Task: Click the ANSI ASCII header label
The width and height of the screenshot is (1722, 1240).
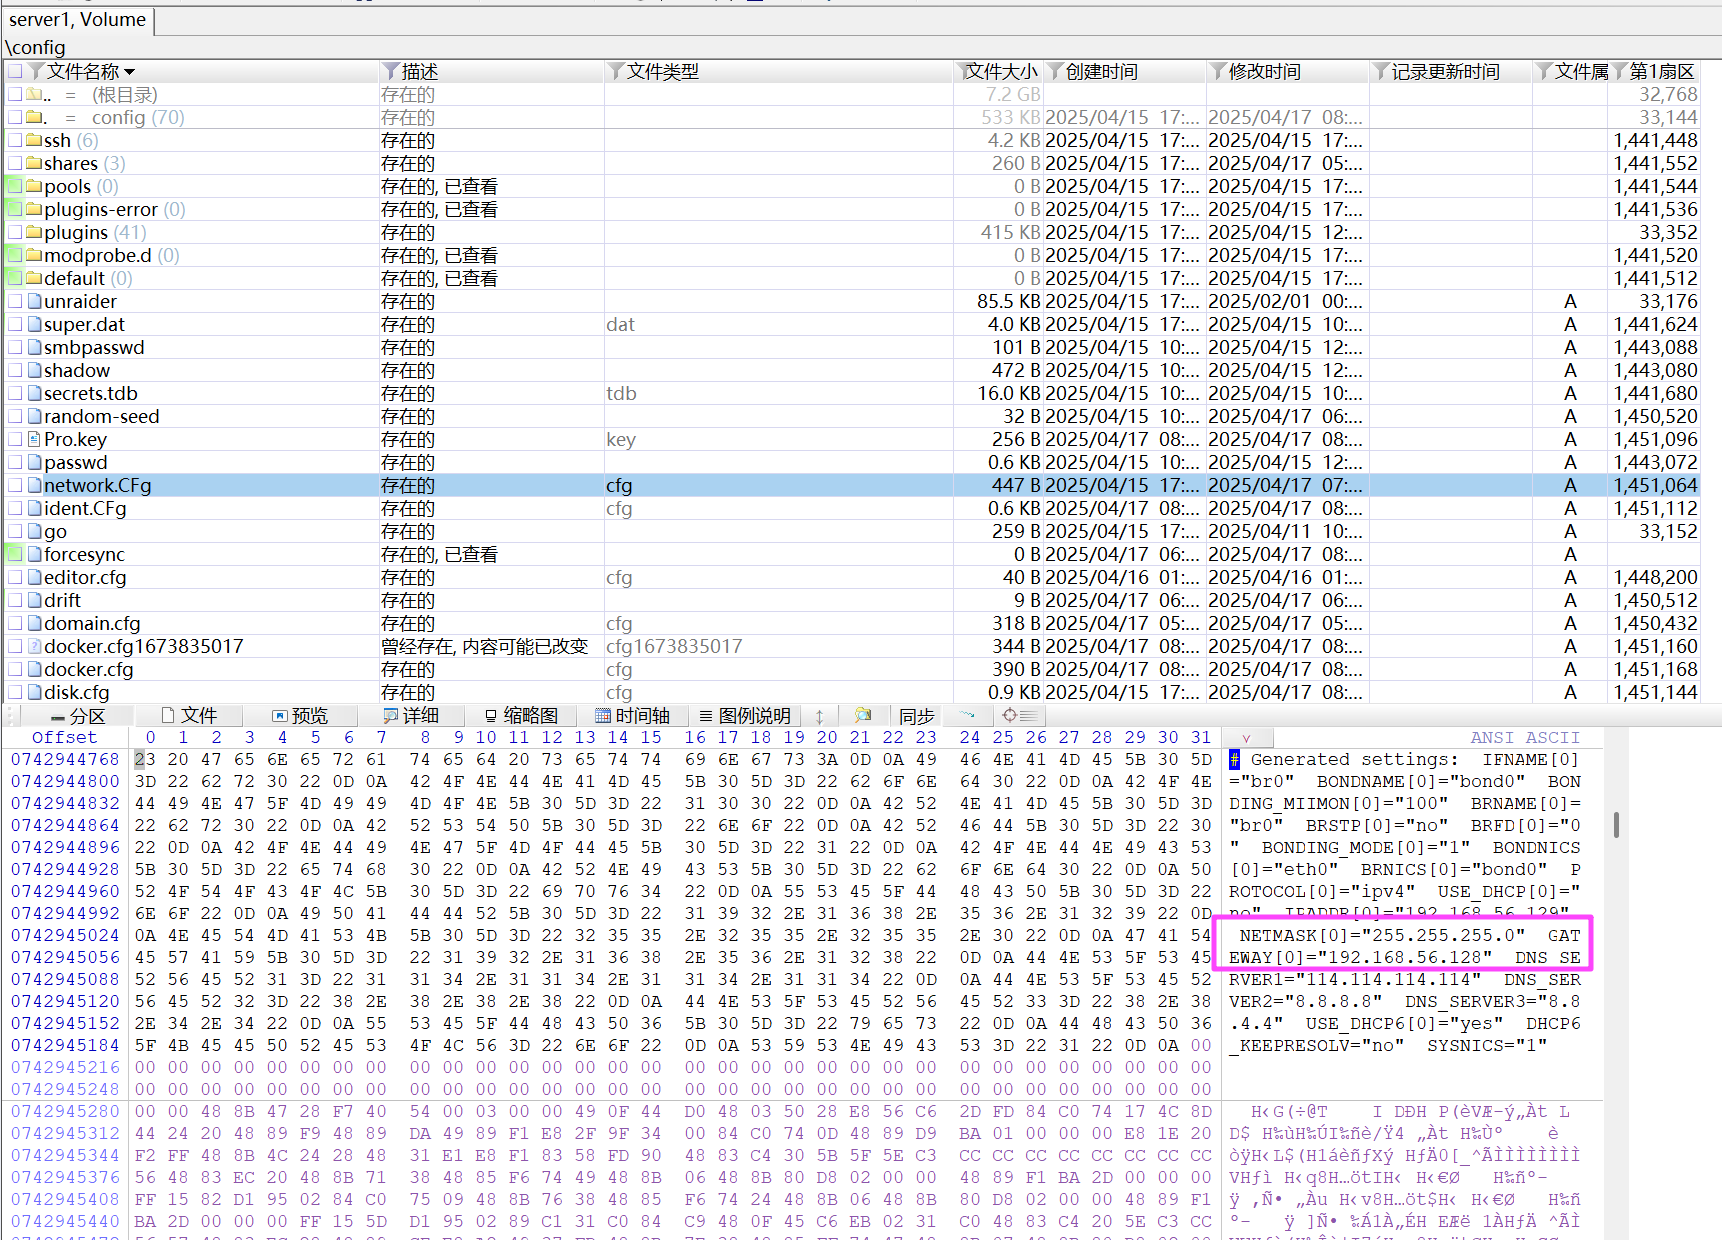Action: 1525,738
